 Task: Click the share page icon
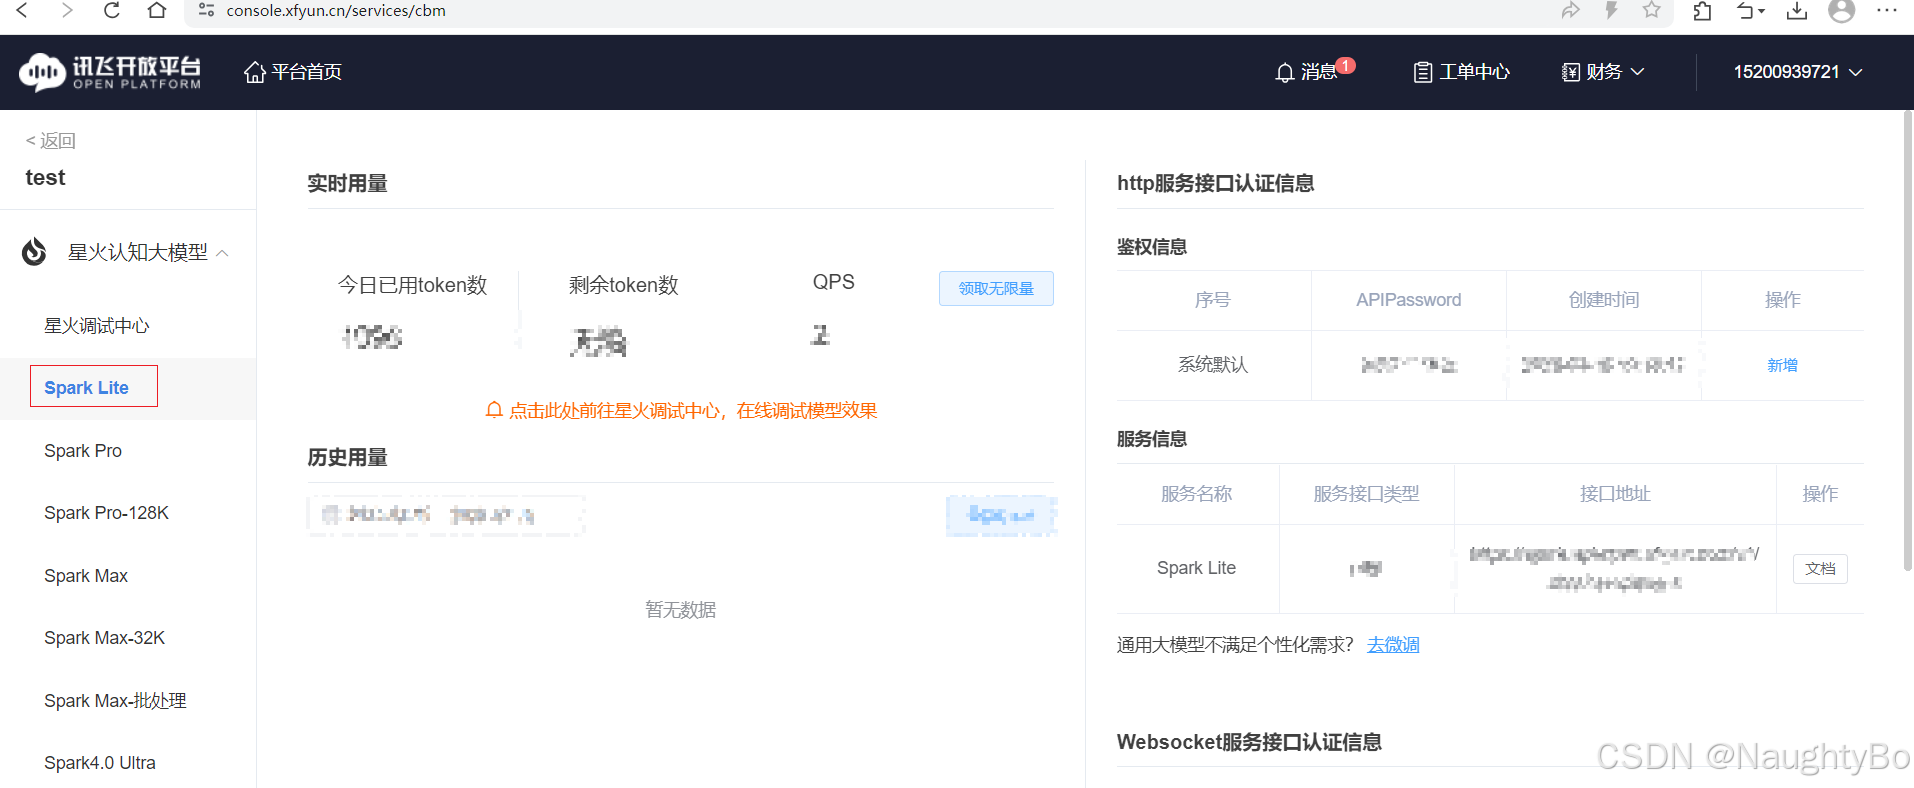1571,10
